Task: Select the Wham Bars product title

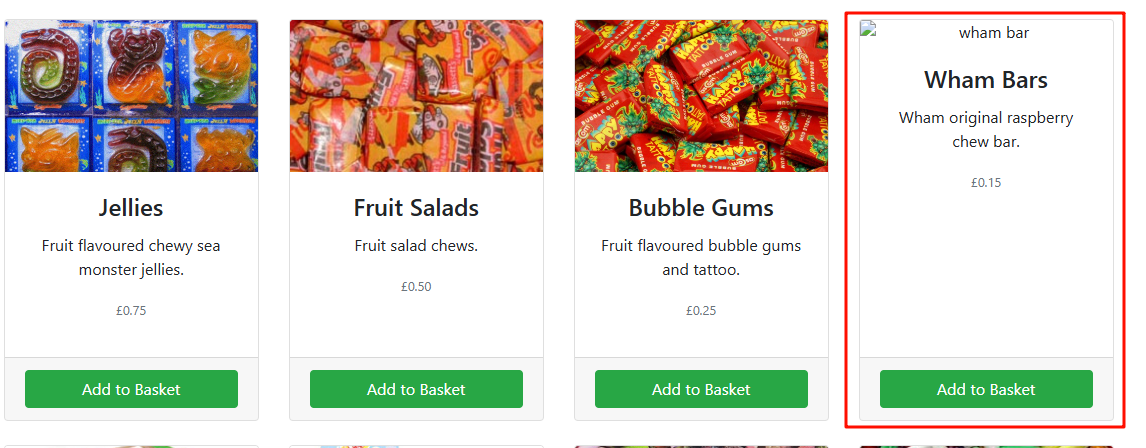Action: pyautogui.click(x=986, y=80)
